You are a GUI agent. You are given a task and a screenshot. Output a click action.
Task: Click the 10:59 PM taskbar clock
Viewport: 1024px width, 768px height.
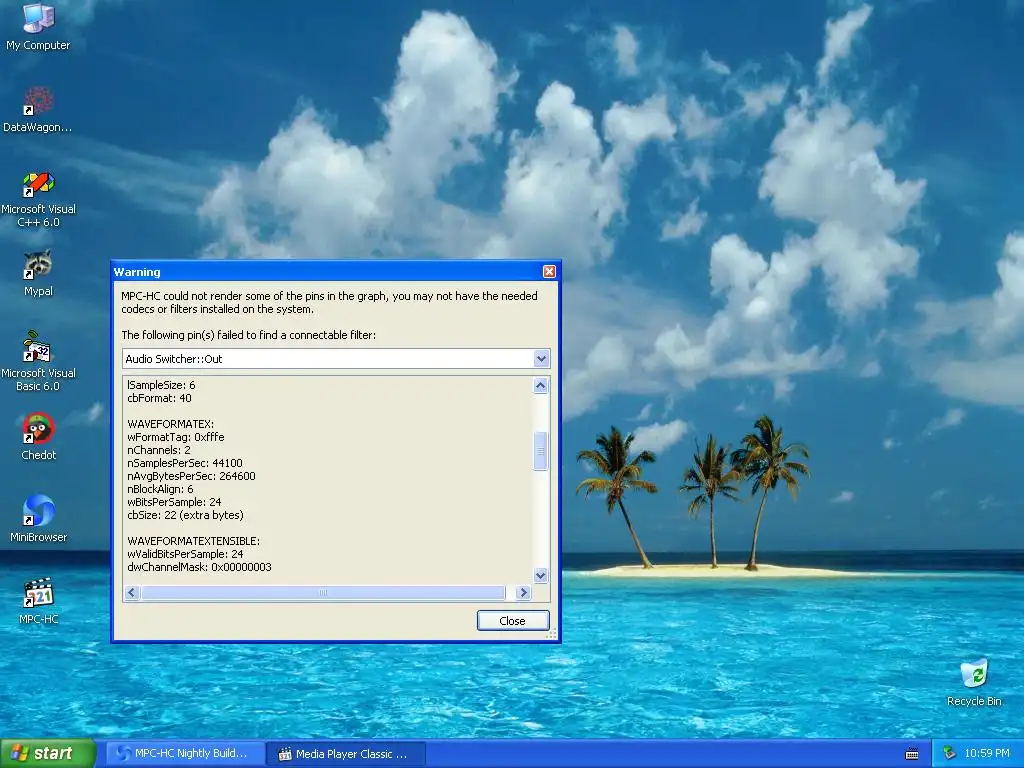click(987, 754)
